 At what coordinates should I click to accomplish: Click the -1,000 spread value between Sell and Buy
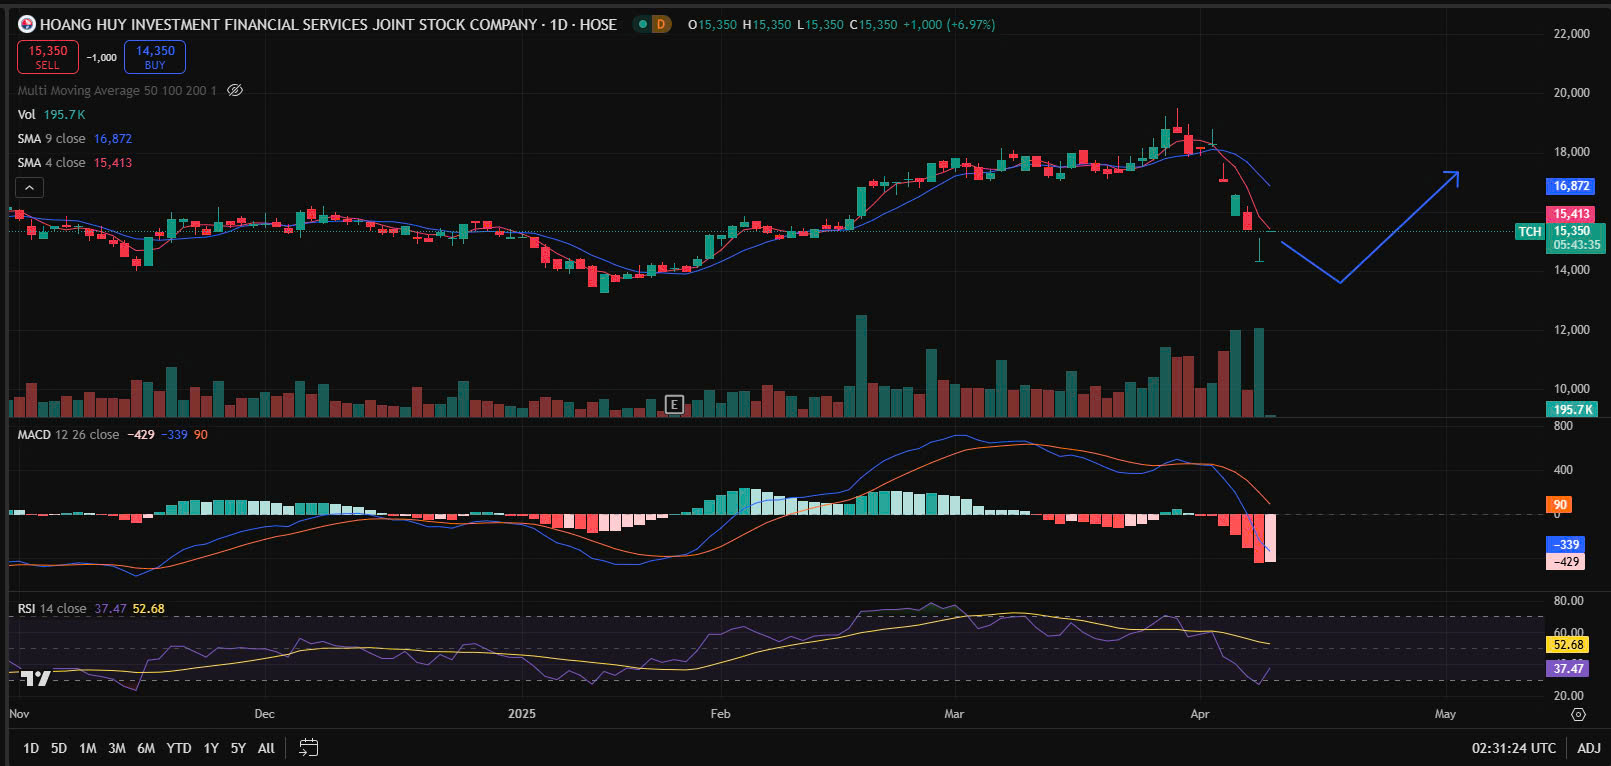pyautogui.click(x=101, y=57)
